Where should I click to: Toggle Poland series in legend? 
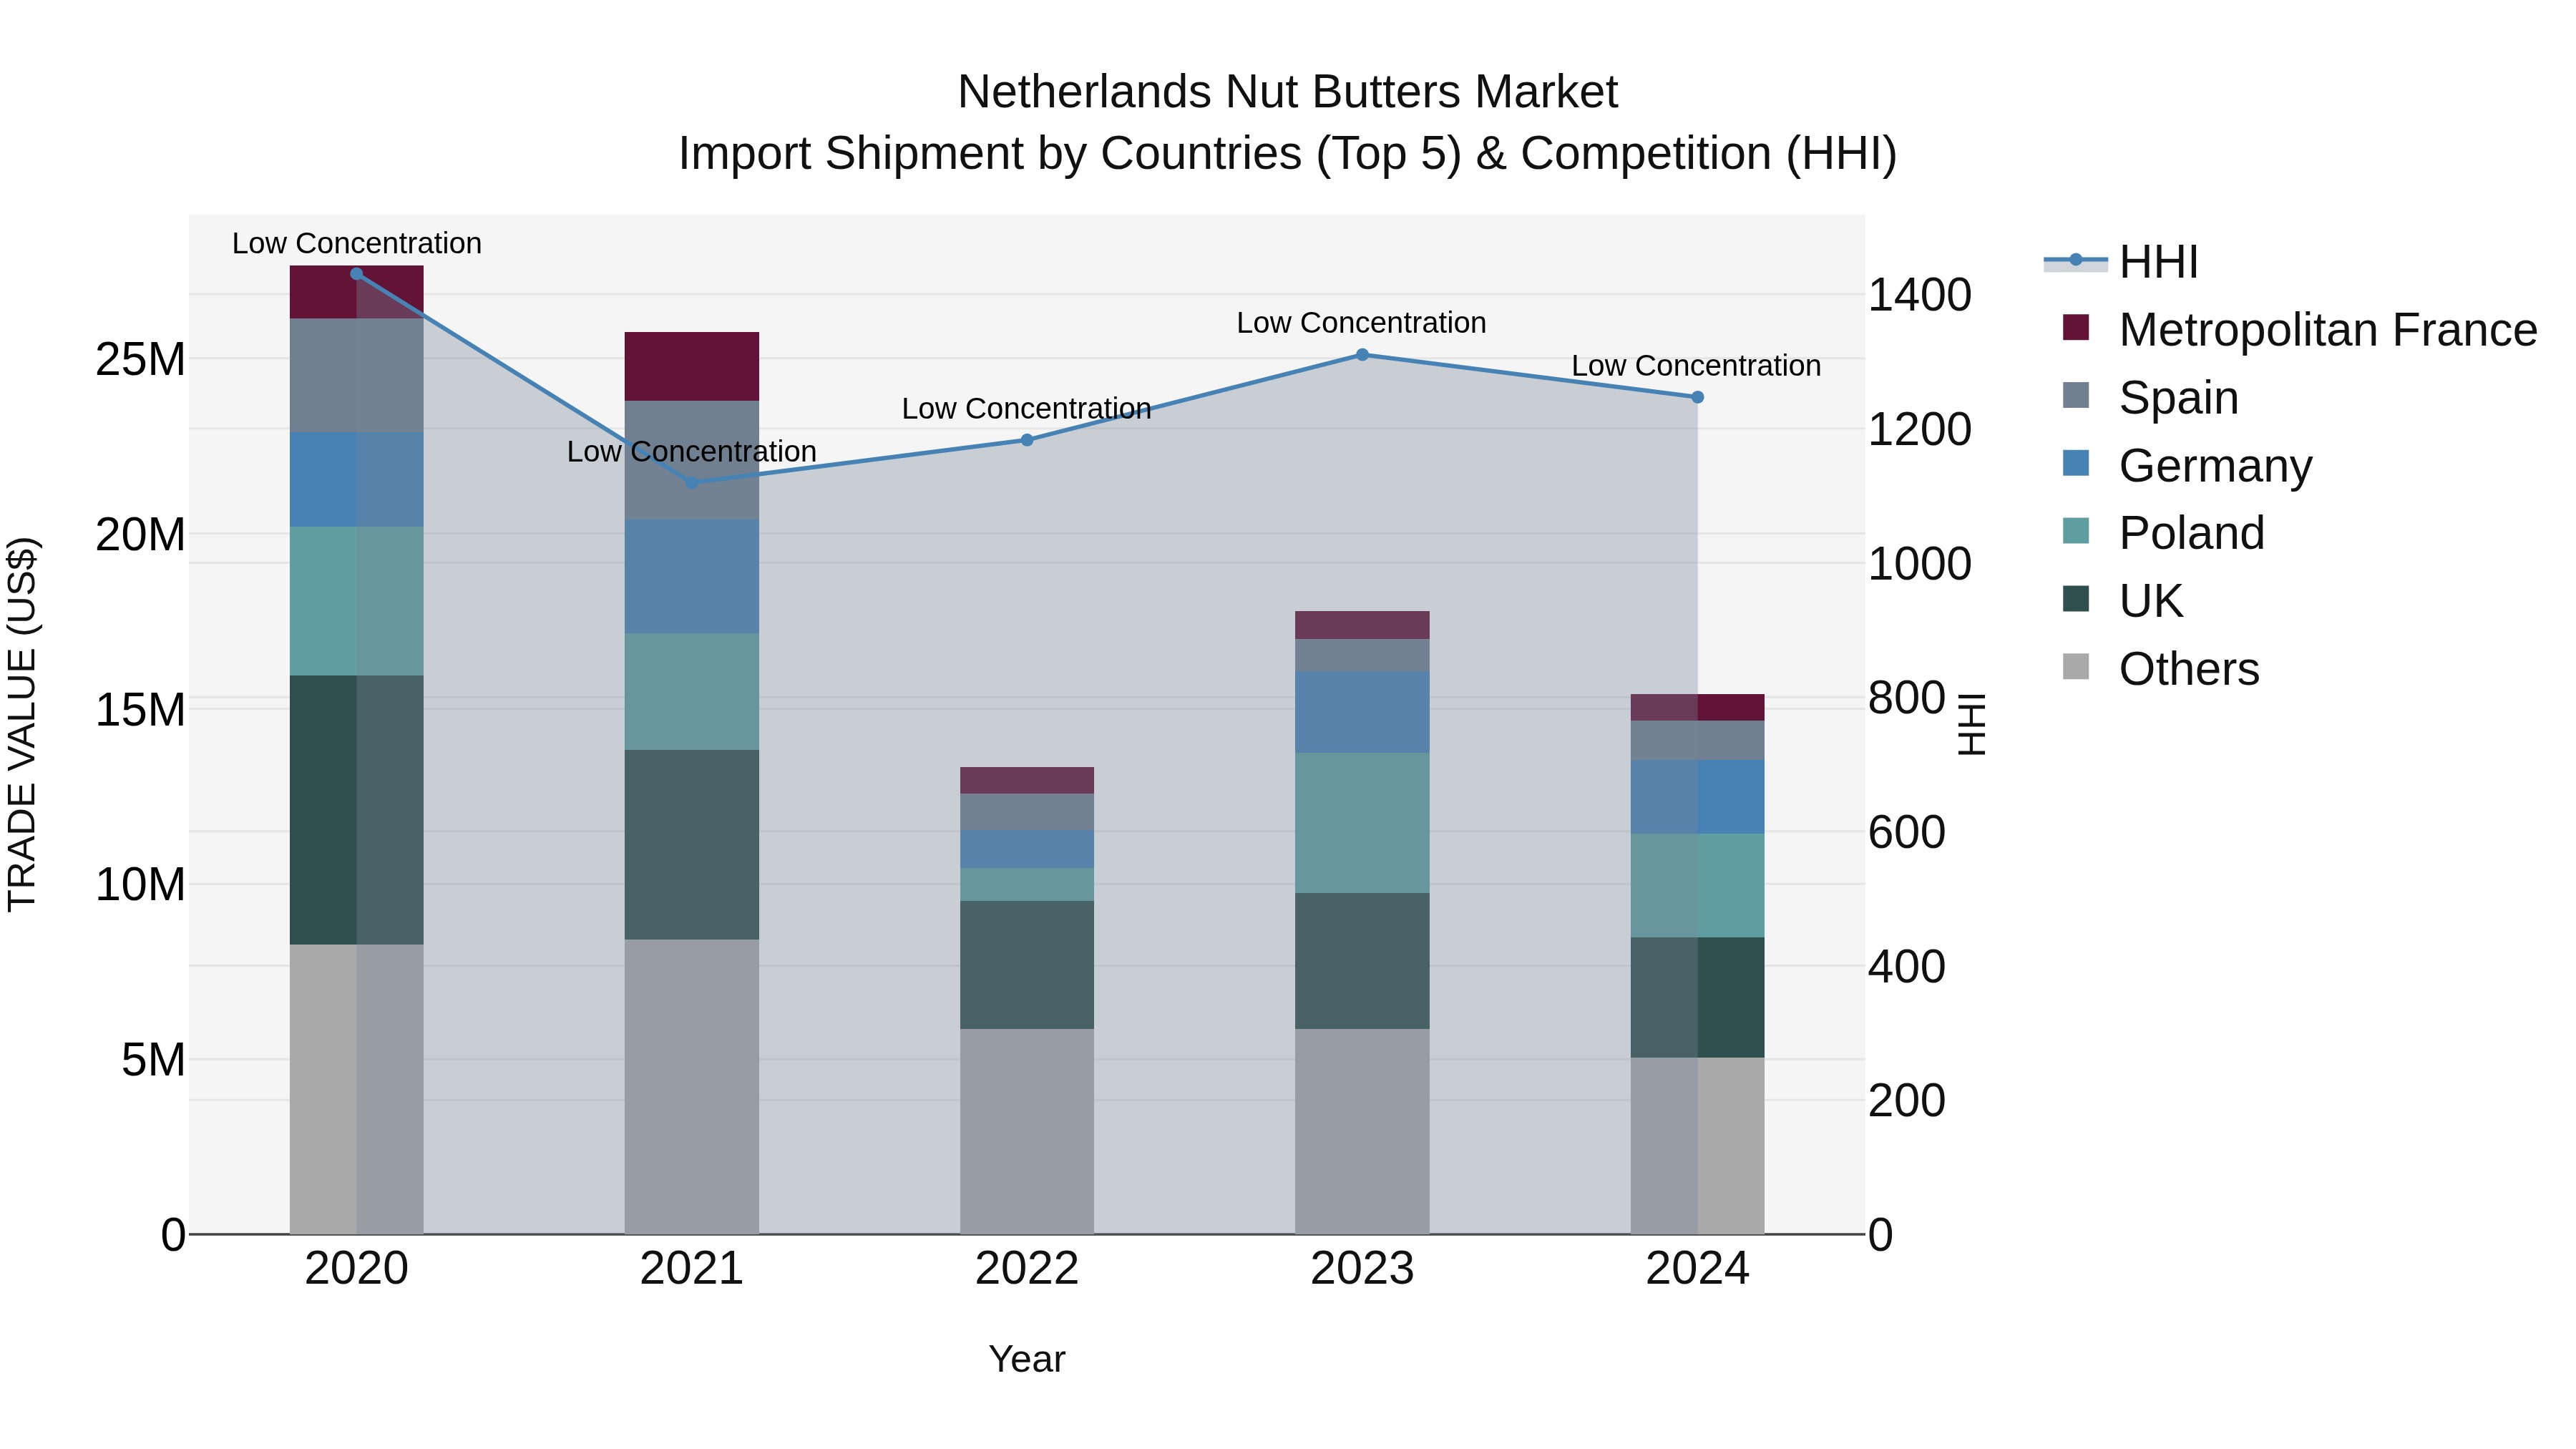(x=2163, y=532)
